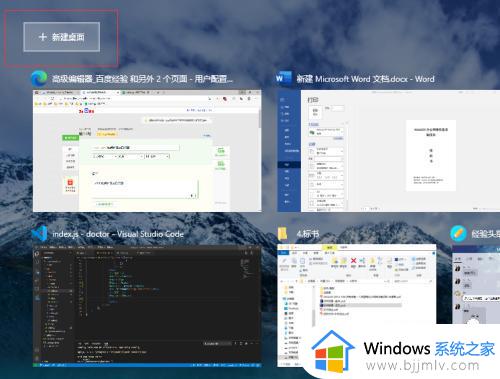
Task: Select title '新建 Microsoft Word 文档.docx - Word'
Action: pos(366,79)
